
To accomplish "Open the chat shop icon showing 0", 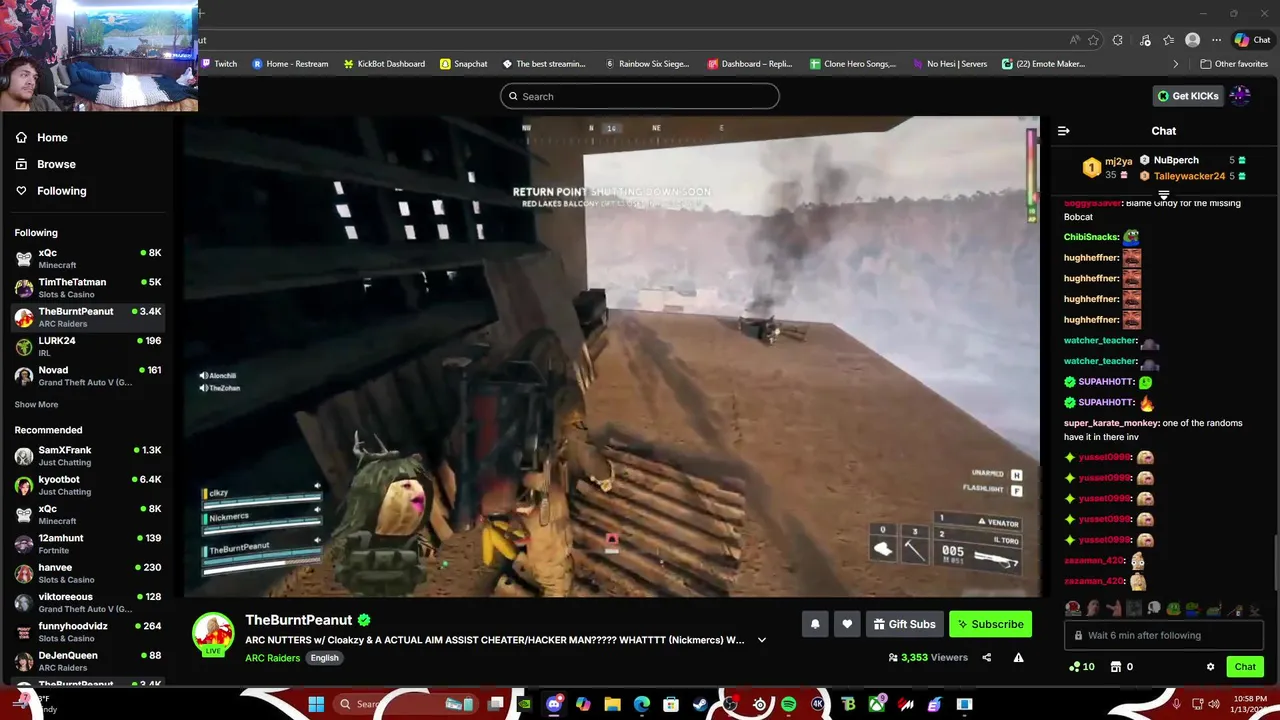I will [1121, 667].
